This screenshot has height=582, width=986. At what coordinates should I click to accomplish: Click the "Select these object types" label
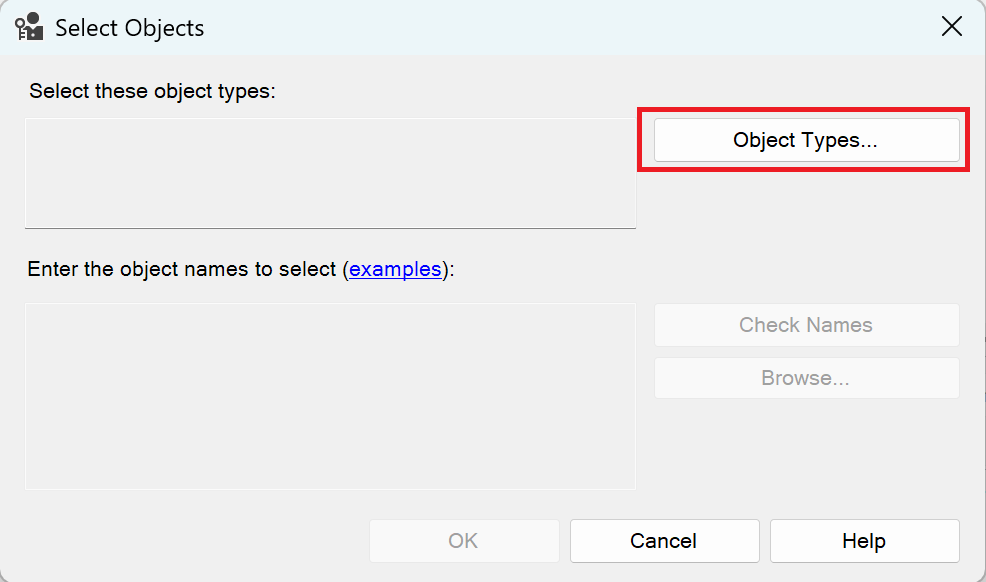[151, 91]
